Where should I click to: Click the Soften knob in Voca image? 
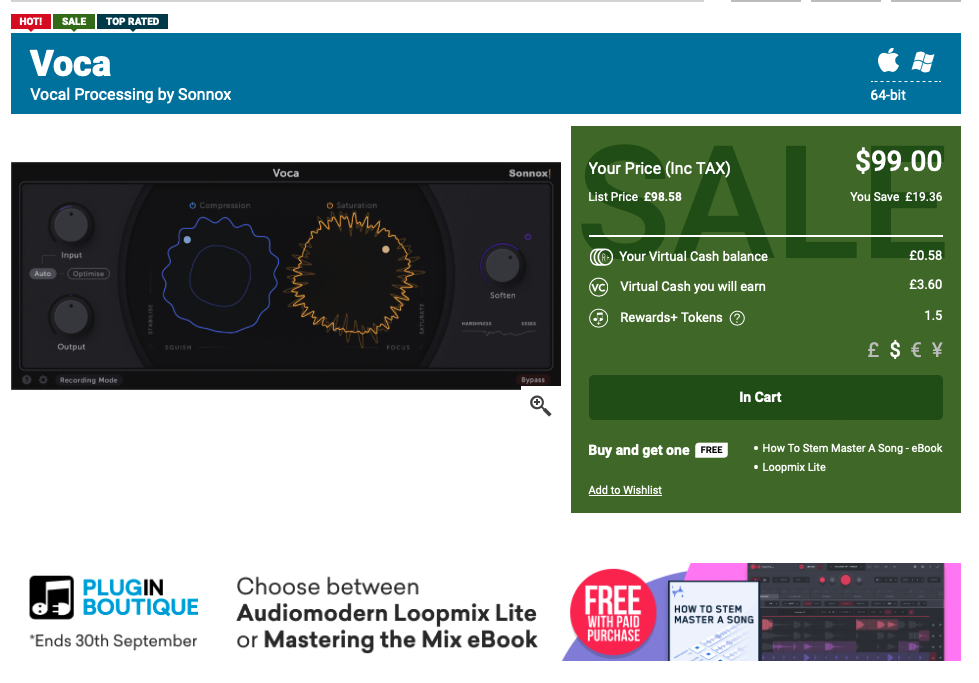point(502,265)
